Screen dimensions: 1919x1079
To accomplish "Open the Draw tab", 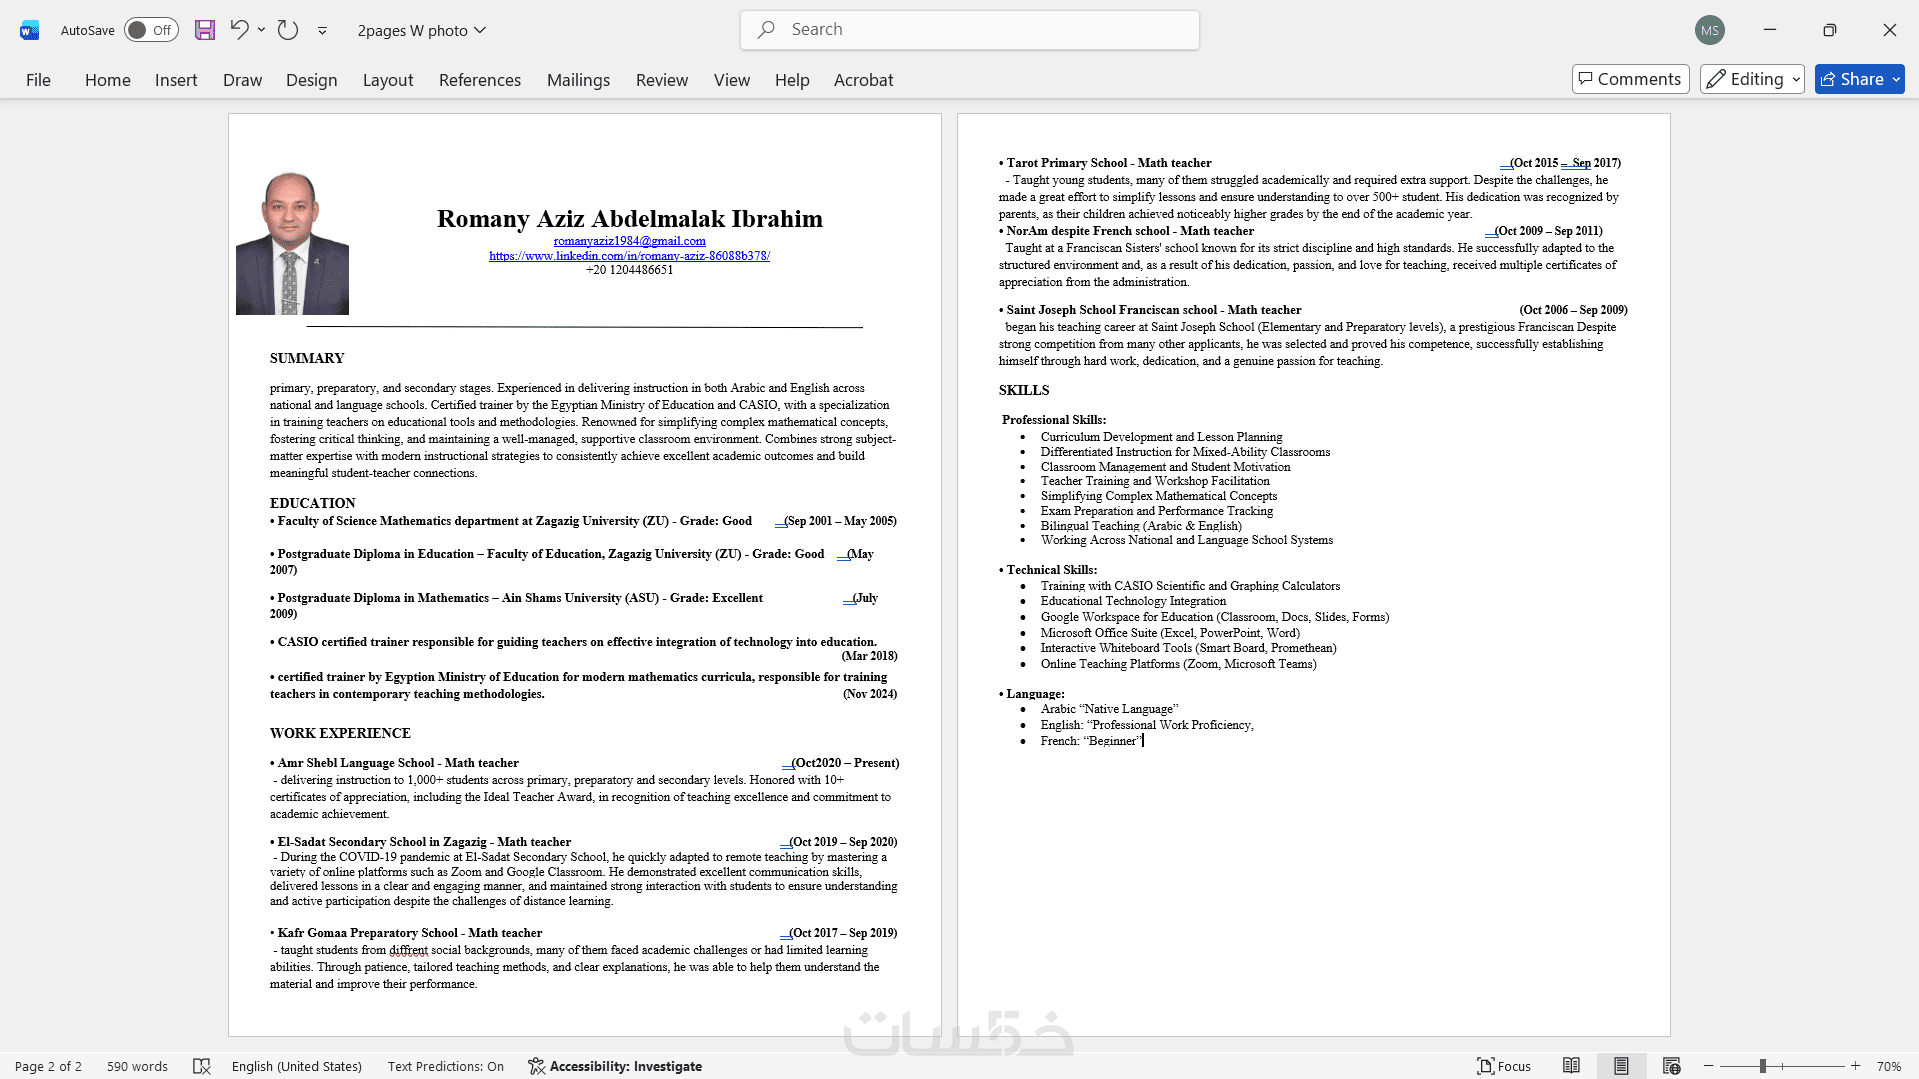I will [x=242, y=80].
